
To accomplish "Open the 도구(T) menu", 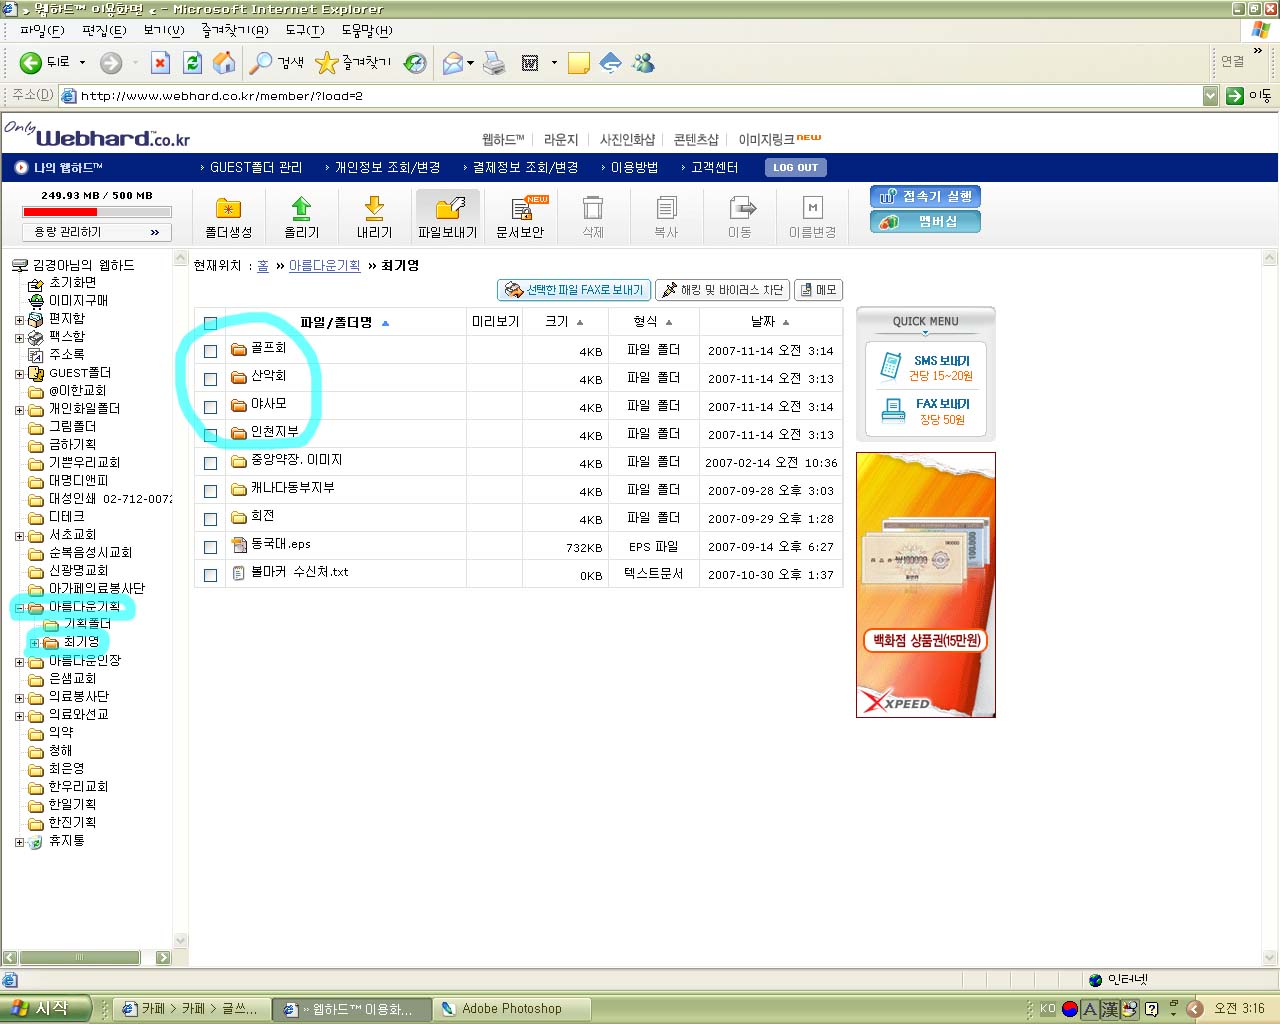I will click(x=304, y=30).
